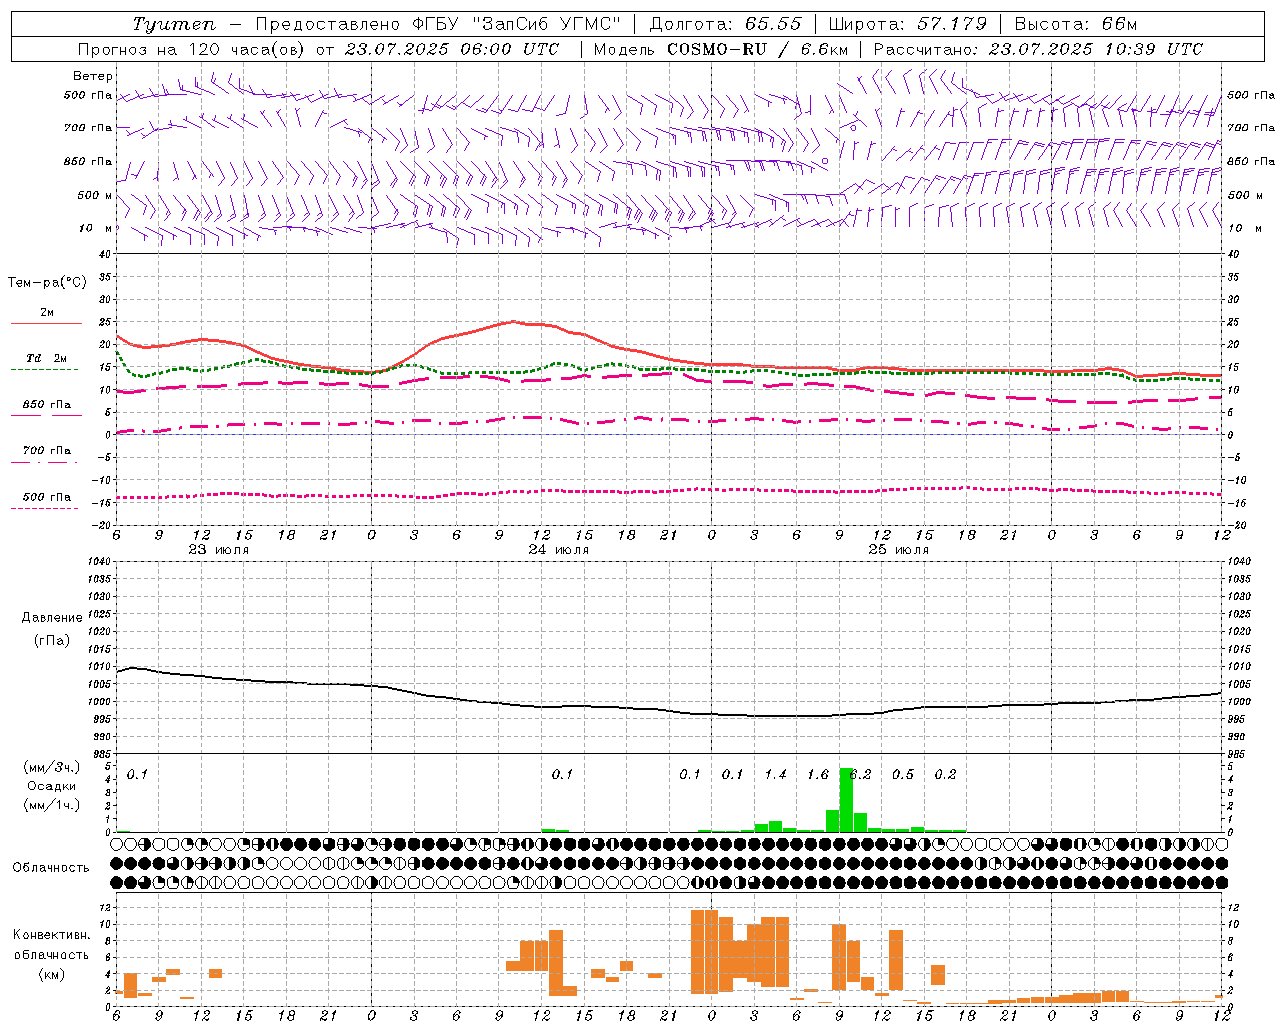Click the "Высота: 66м" header field
The height and width of the screenshot is (1024, 1280).
tap(1075, 24)
